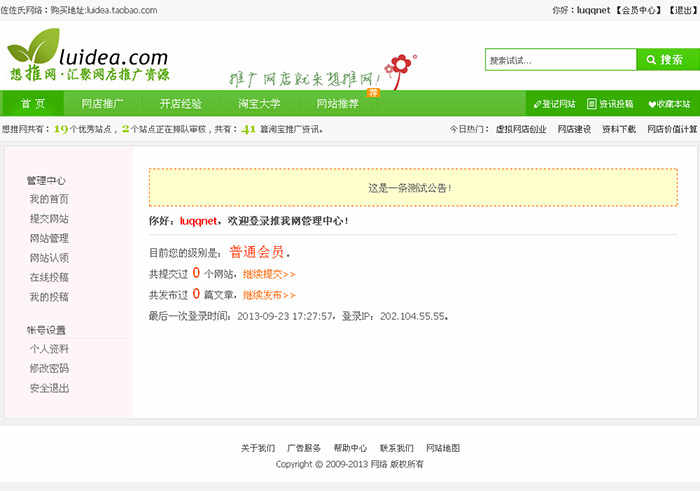This screenshot has height=491, width=700.
Task: Select 网站管理 in the sidebar
Action: pyautogui.click(x=49, y=238)
